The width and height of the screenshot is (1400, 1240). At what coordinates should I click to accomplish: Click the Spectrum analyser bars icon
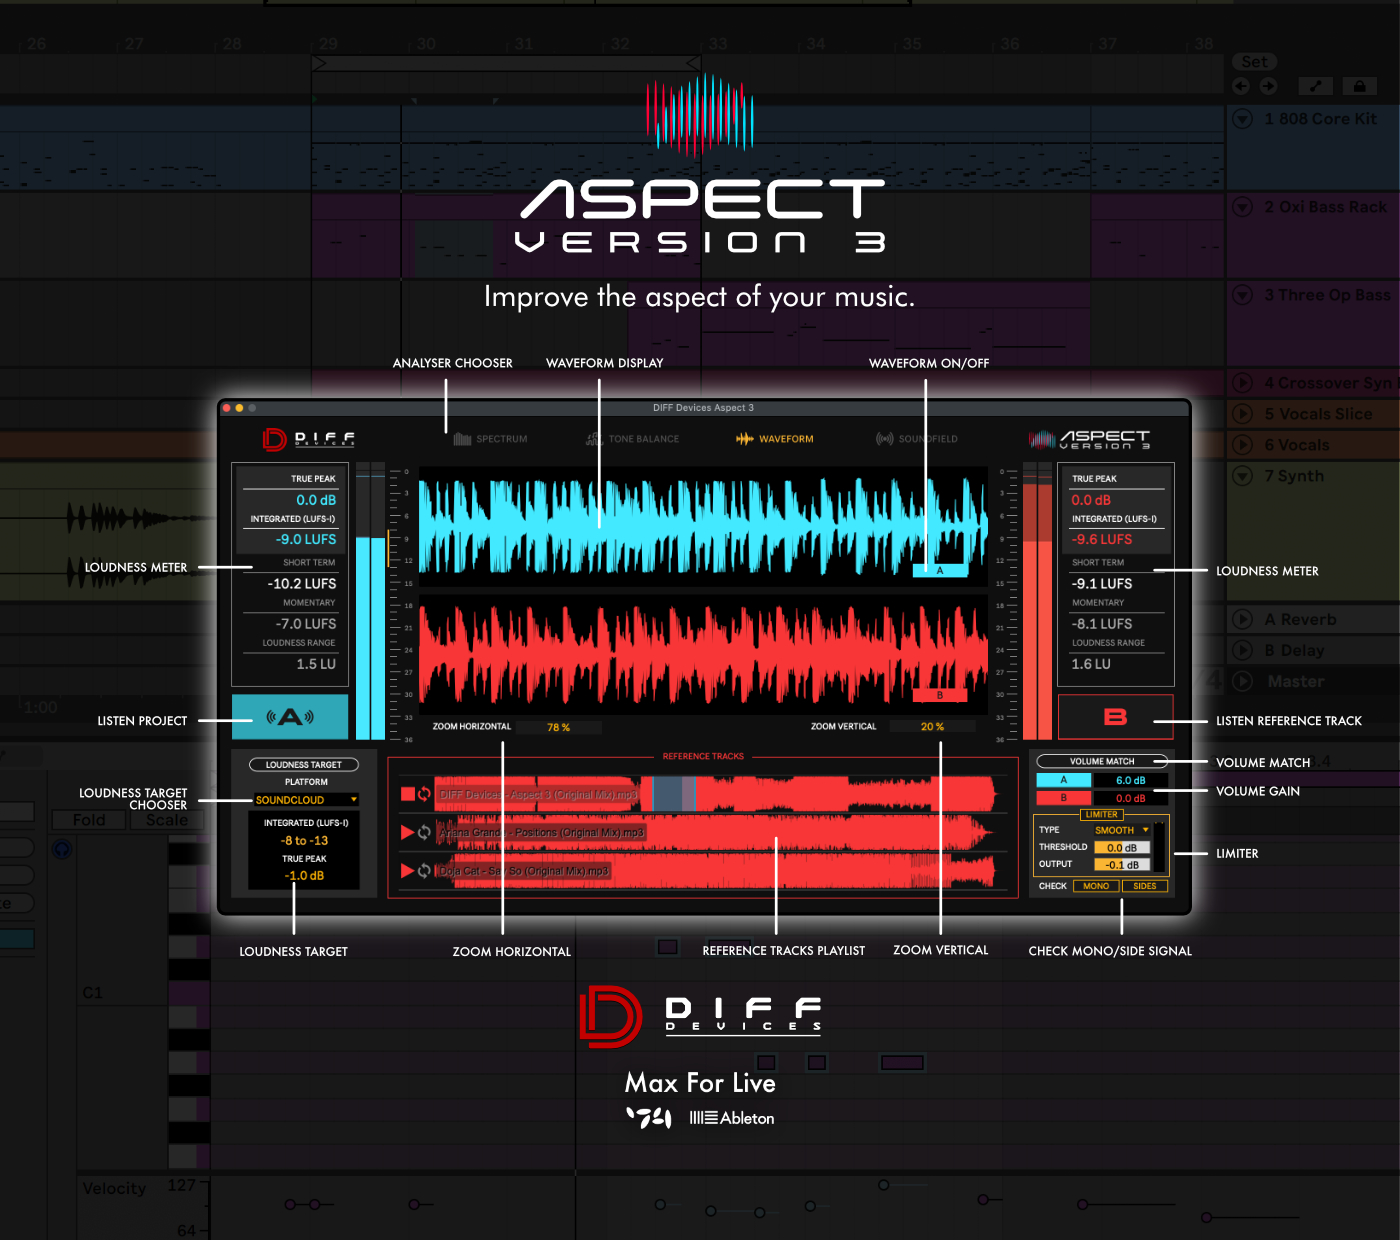[462, 439]
